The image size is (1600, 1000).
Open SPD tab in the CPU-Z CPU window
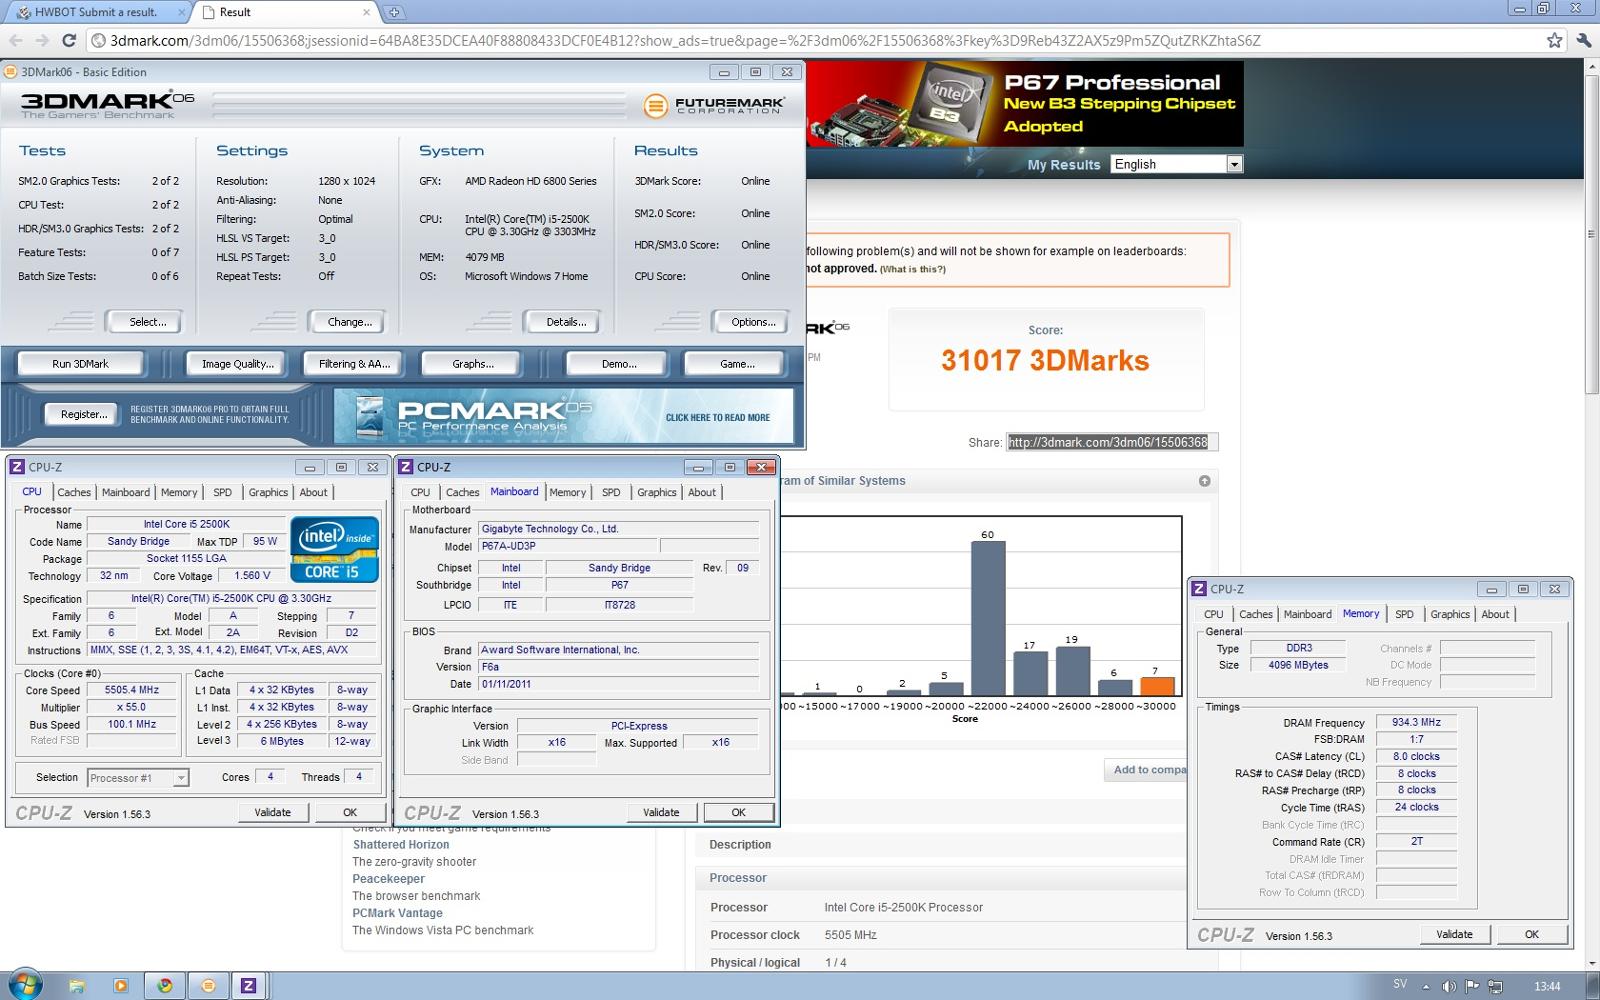point(222,492)
